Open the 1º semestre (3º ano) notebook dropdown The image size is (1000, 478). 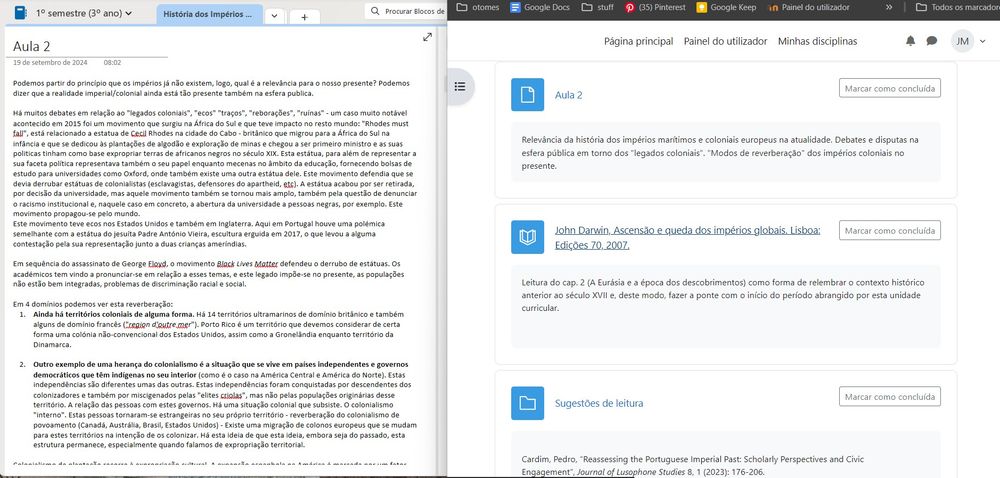84,13
